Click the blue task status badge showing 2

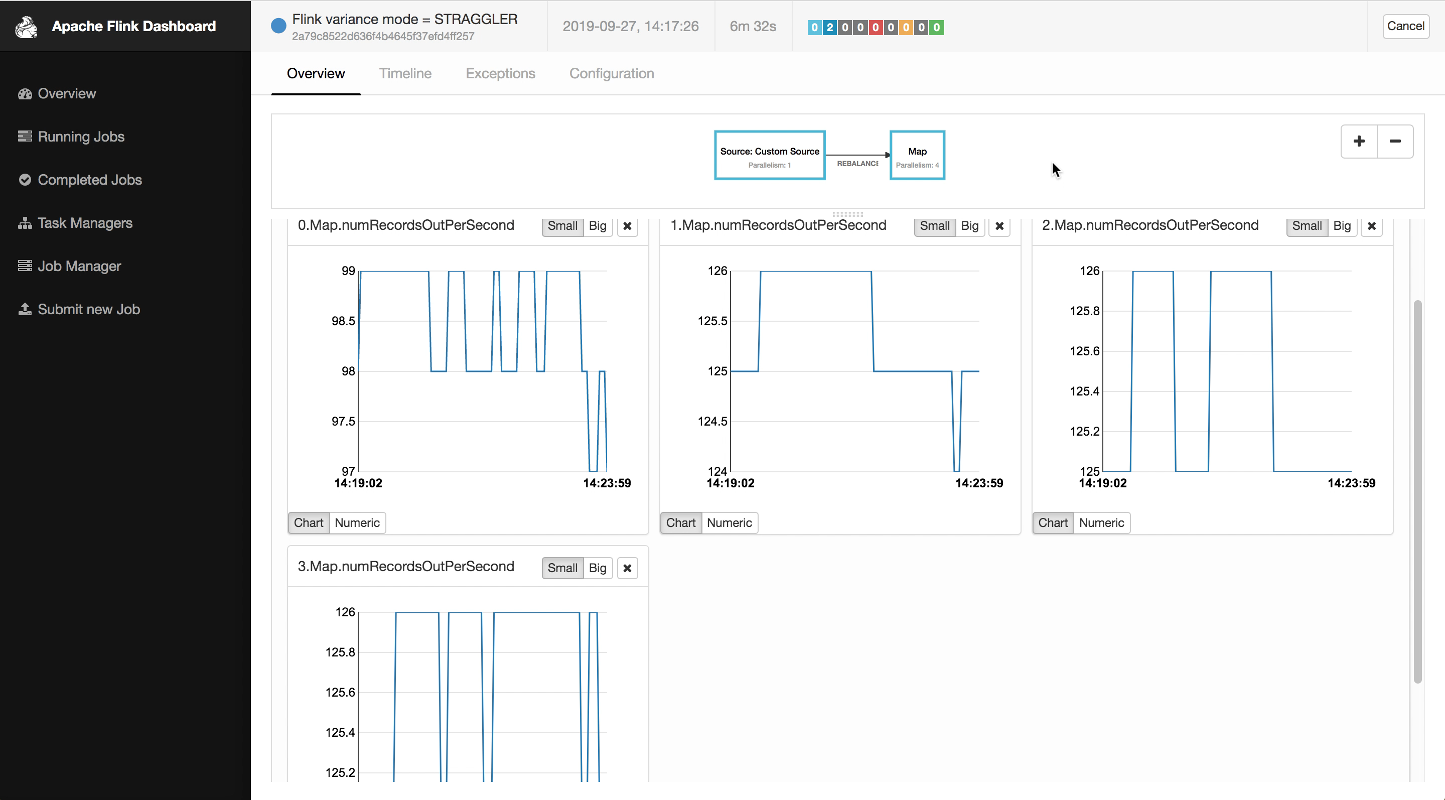point(830,27)
